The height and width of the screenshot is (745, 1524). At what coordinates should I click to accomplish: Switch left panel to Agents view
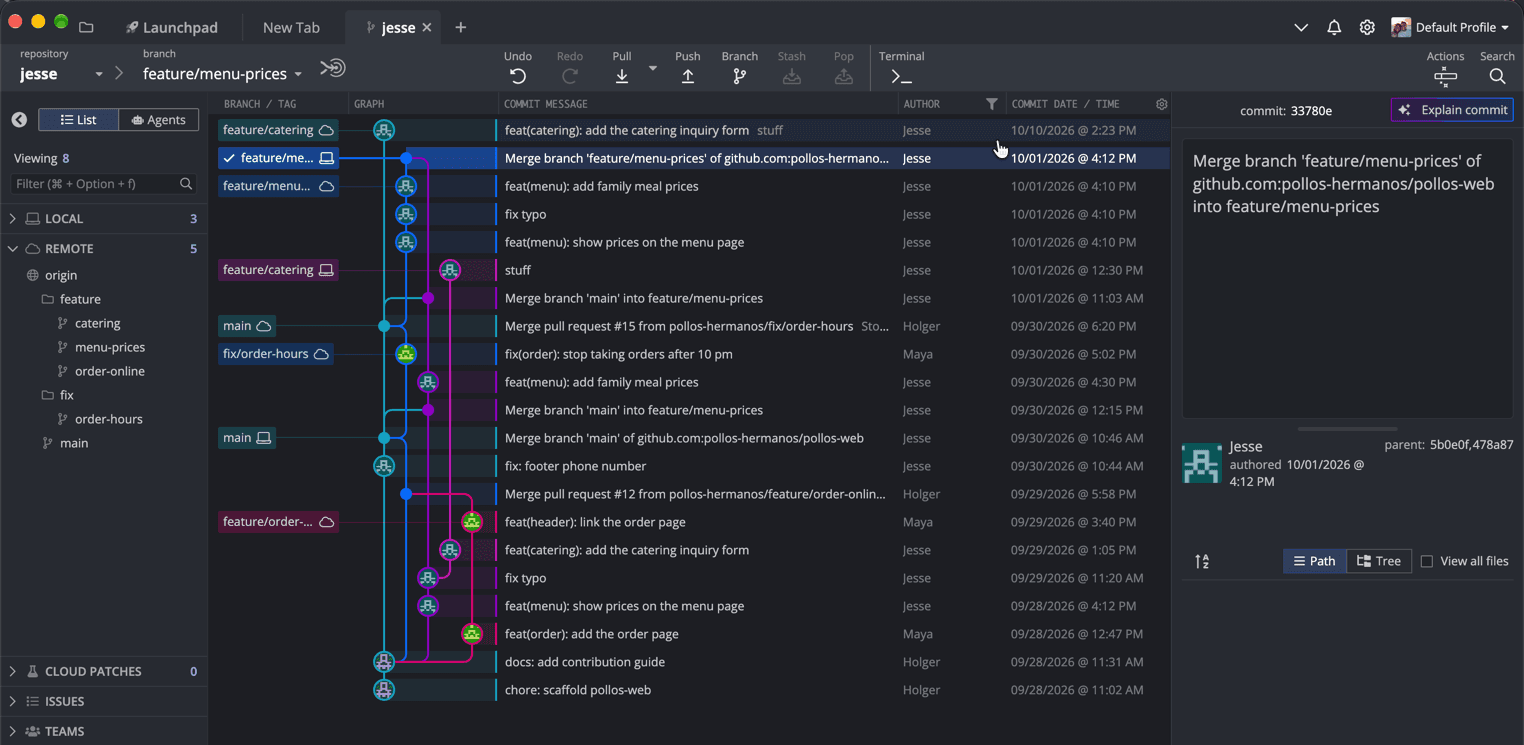click(158, 120)
